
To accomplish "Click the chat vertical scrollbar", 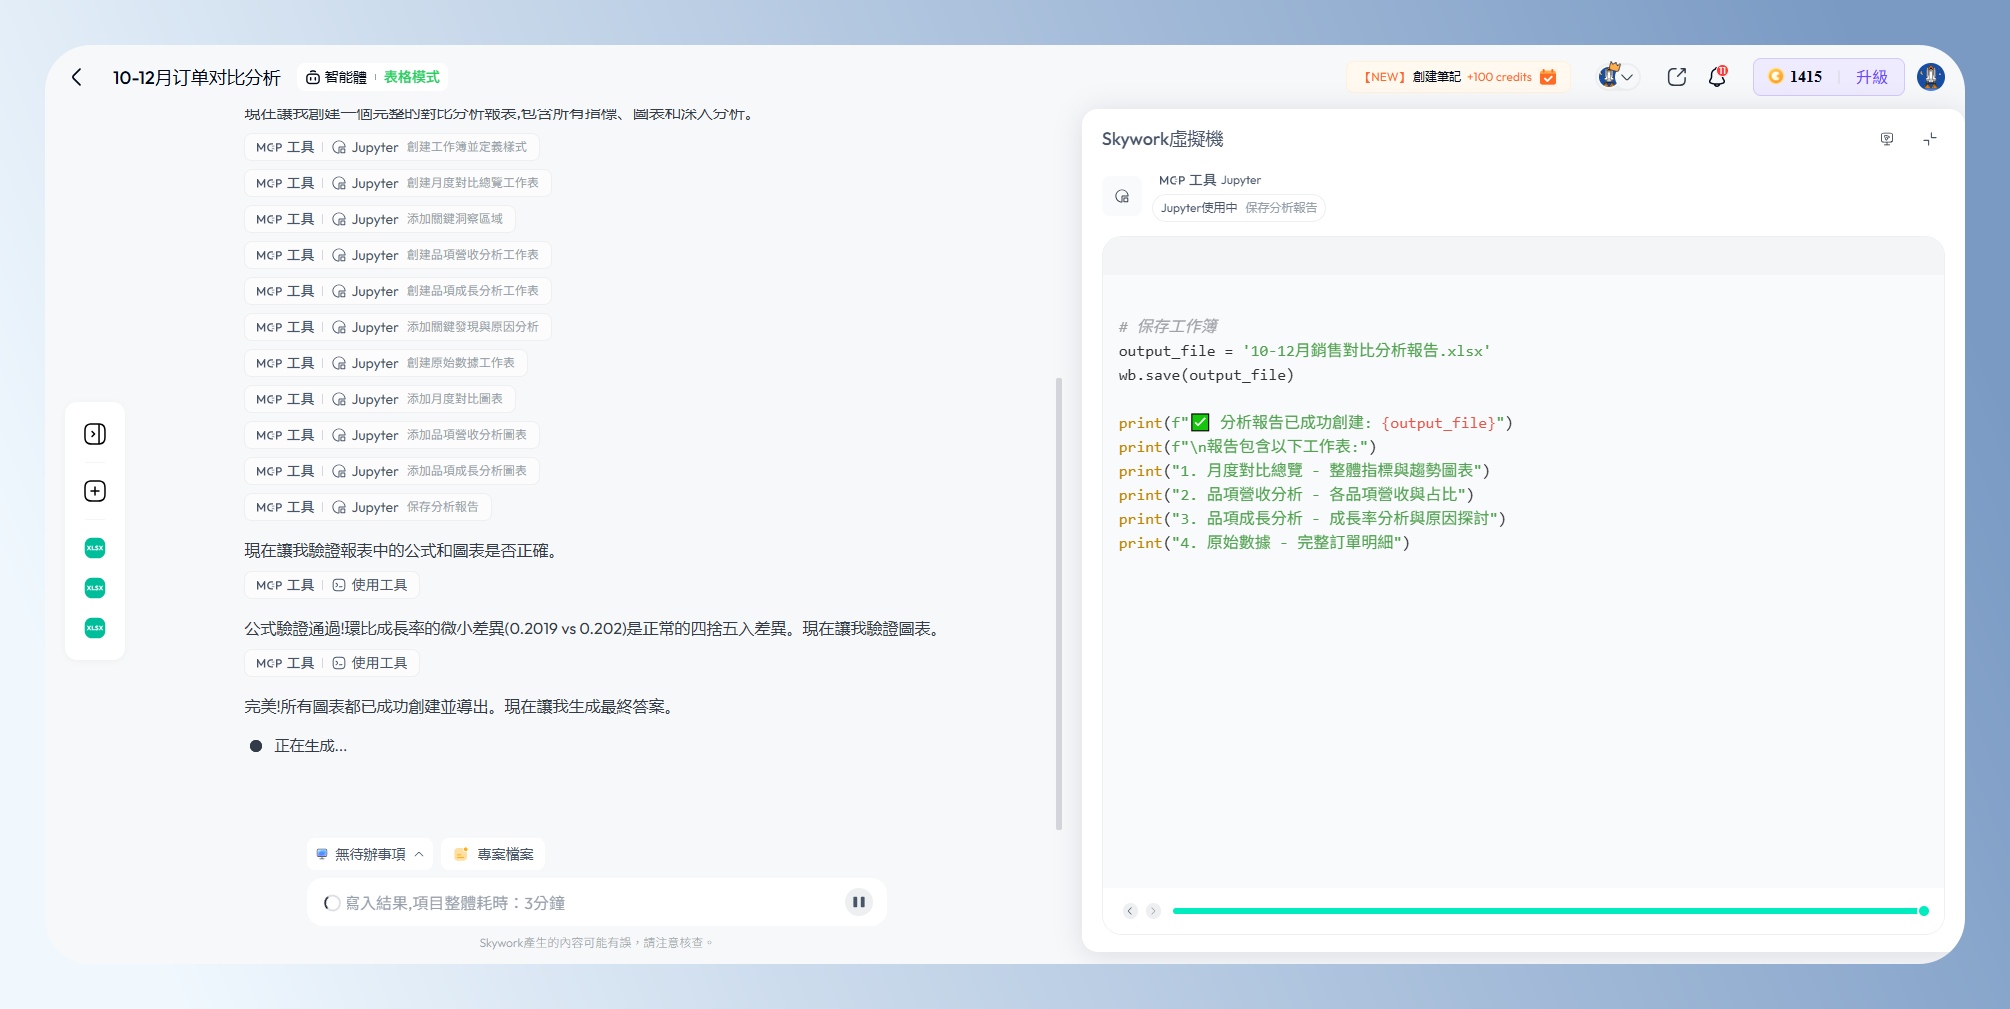I will click(x=1059, y=603).
